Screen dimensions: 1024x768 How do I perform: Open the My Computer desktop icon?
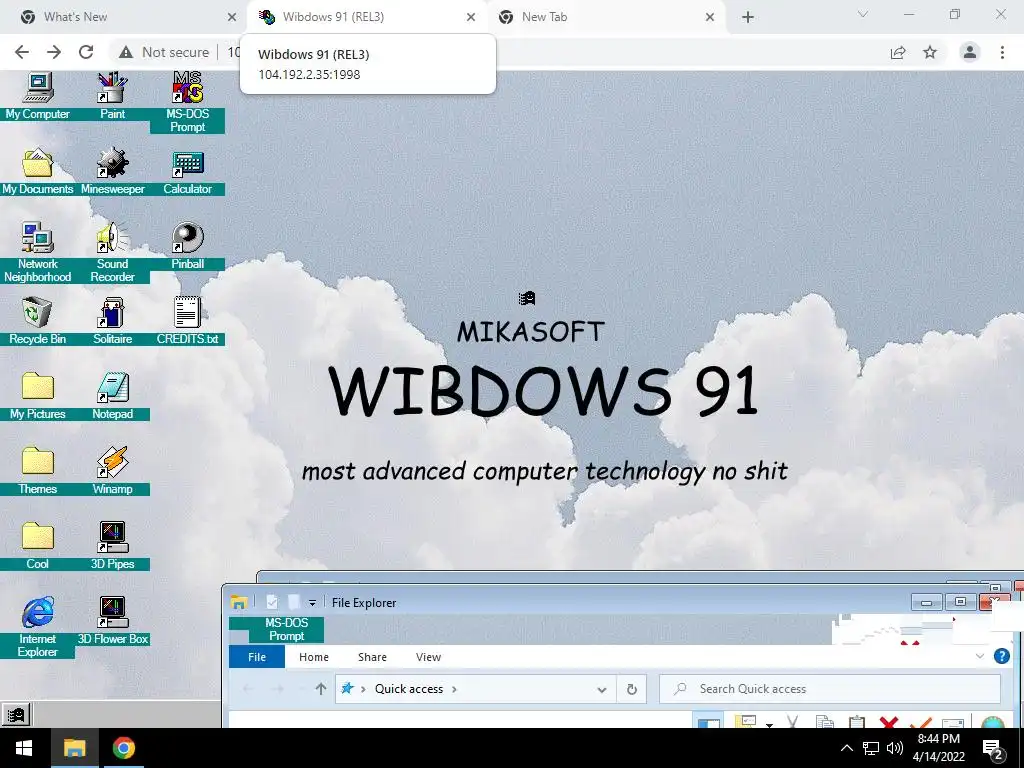click(x=37, y=96)
